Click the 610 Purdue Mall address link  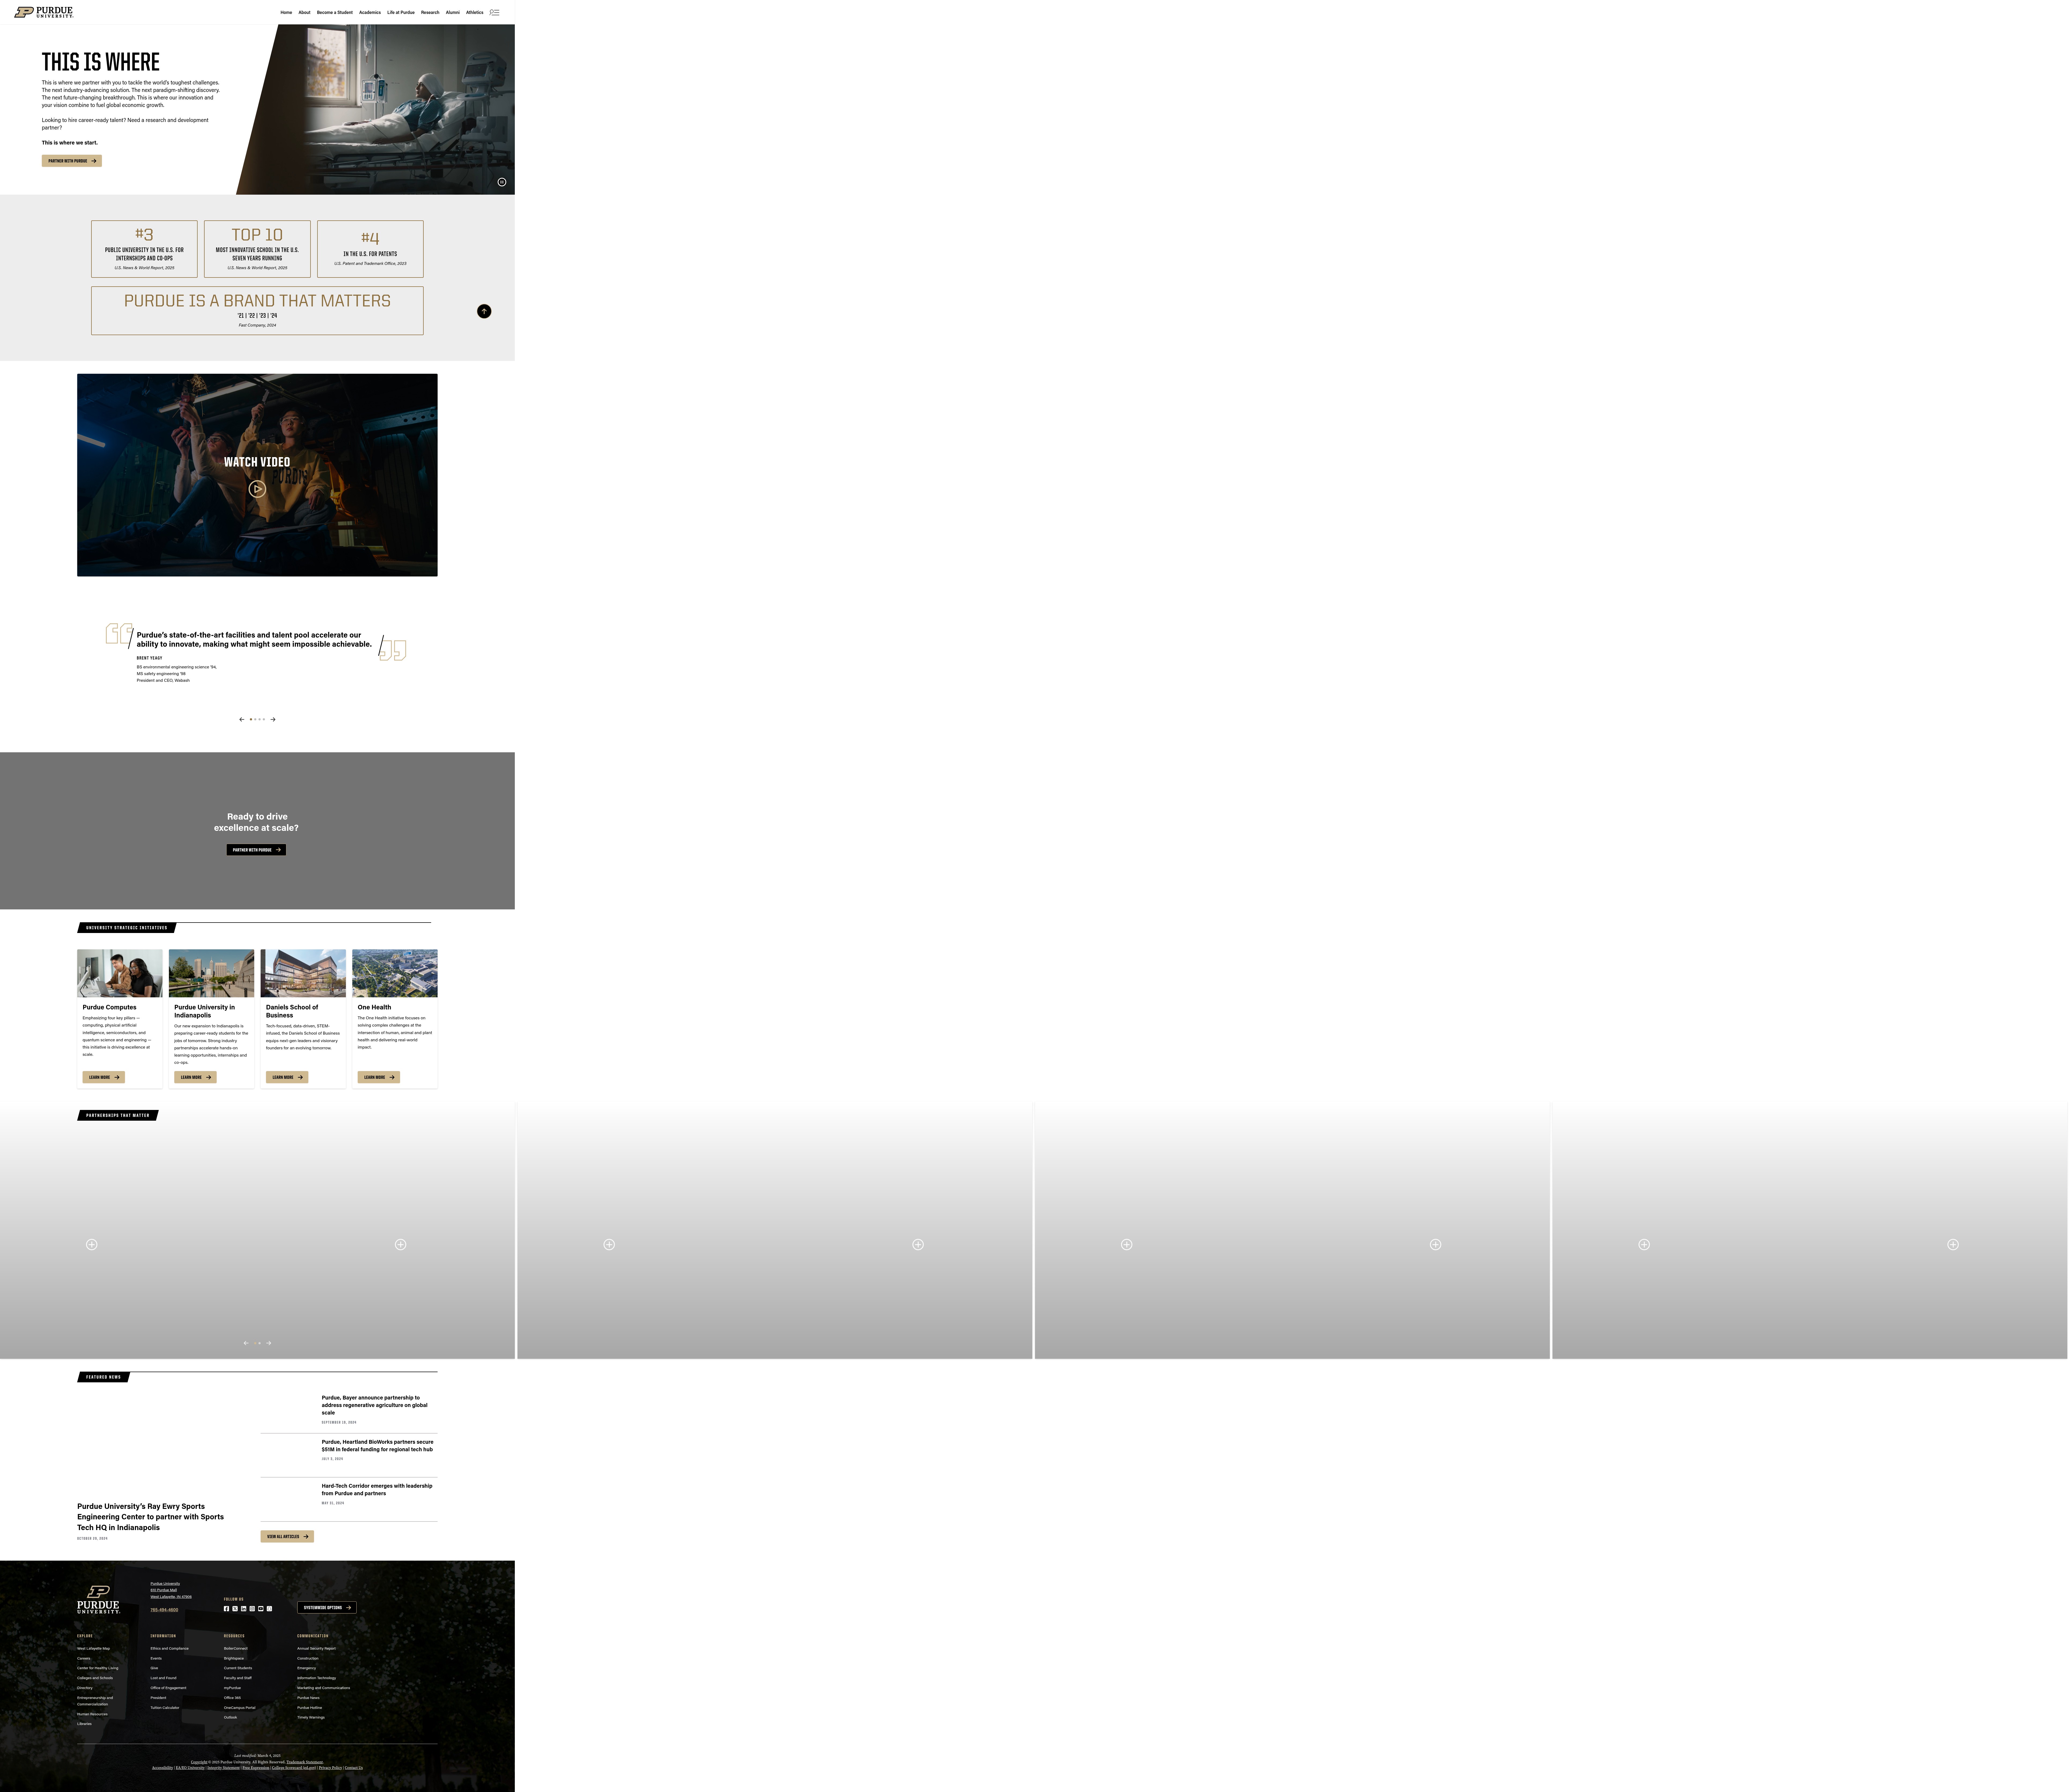pos(164,1590)
